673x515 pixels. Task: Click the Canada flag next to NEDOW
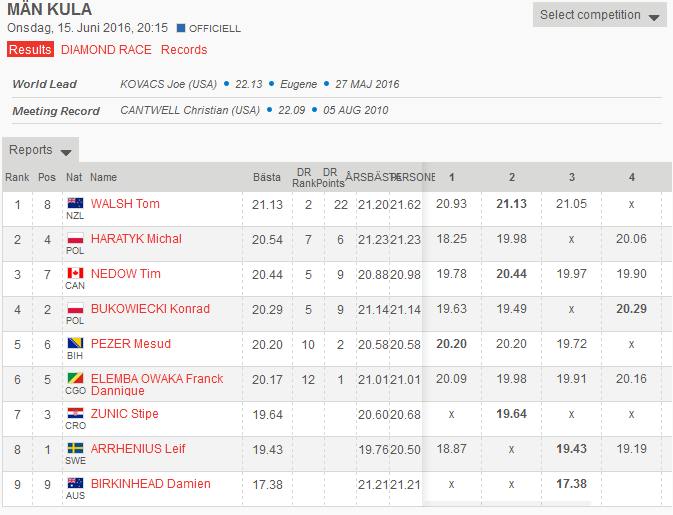pos(73,273)
